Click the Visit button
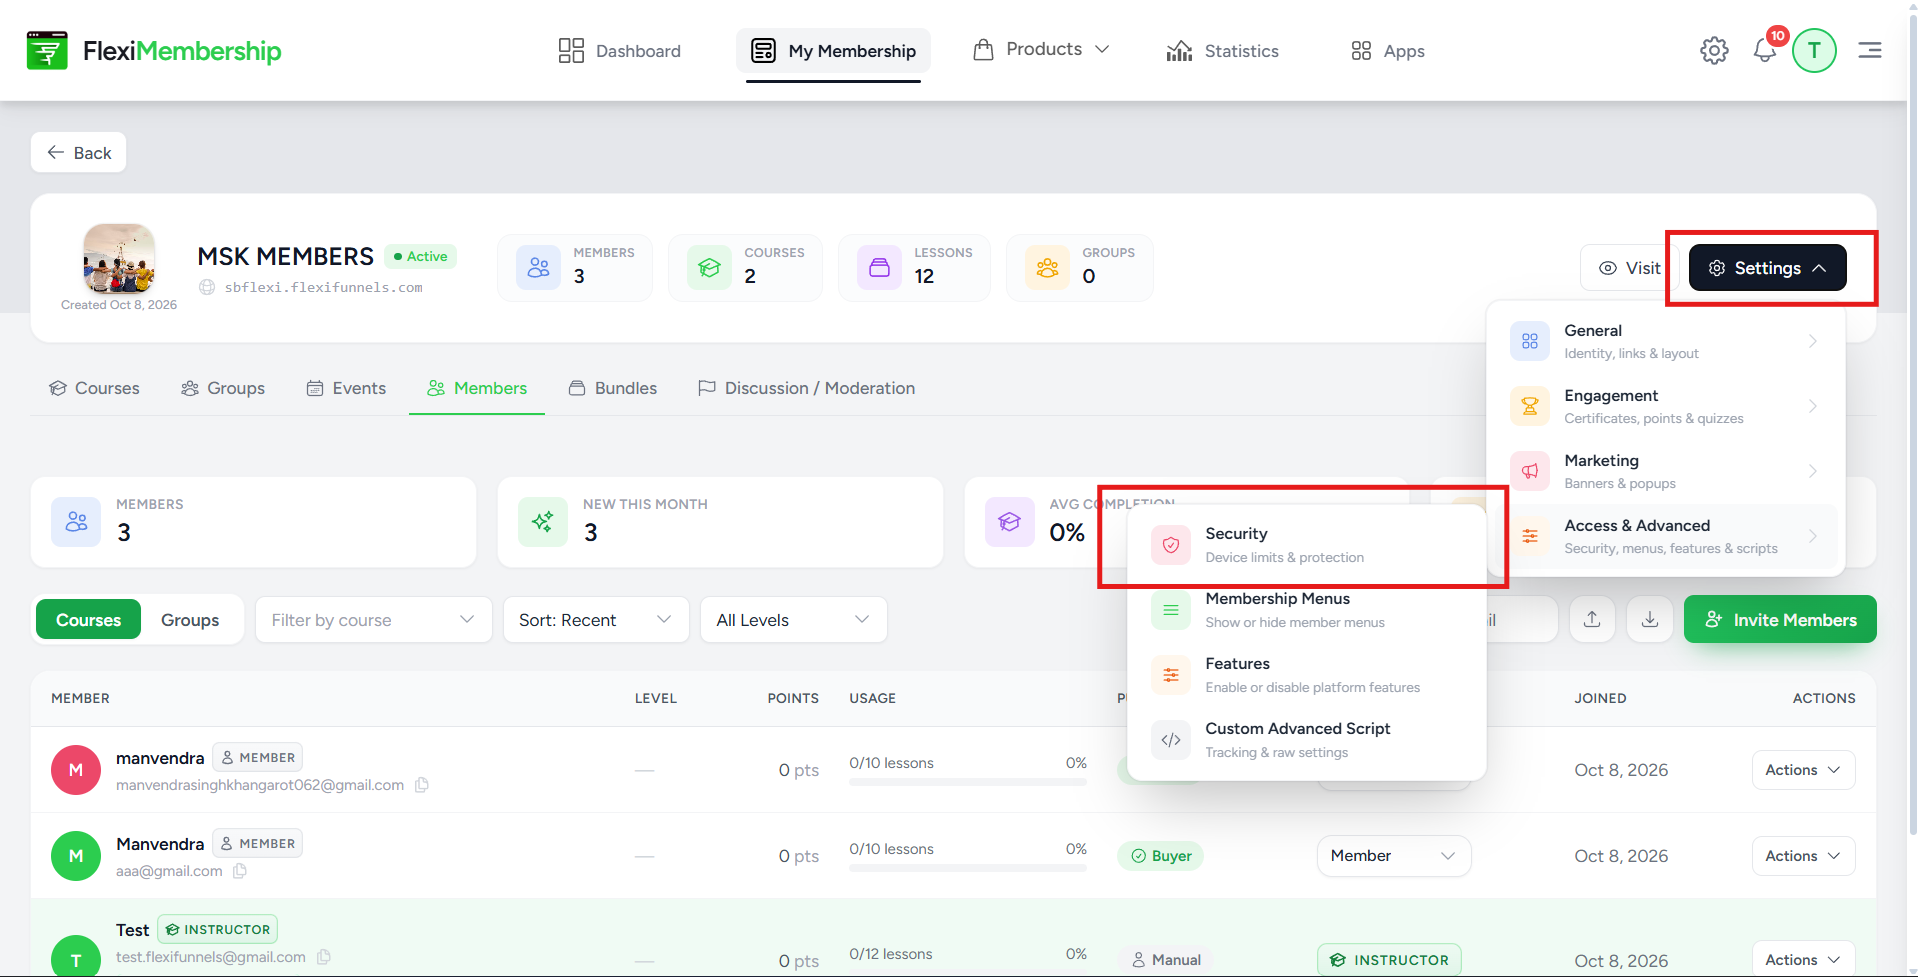 pyautogui.click(x=1628, y=268)
